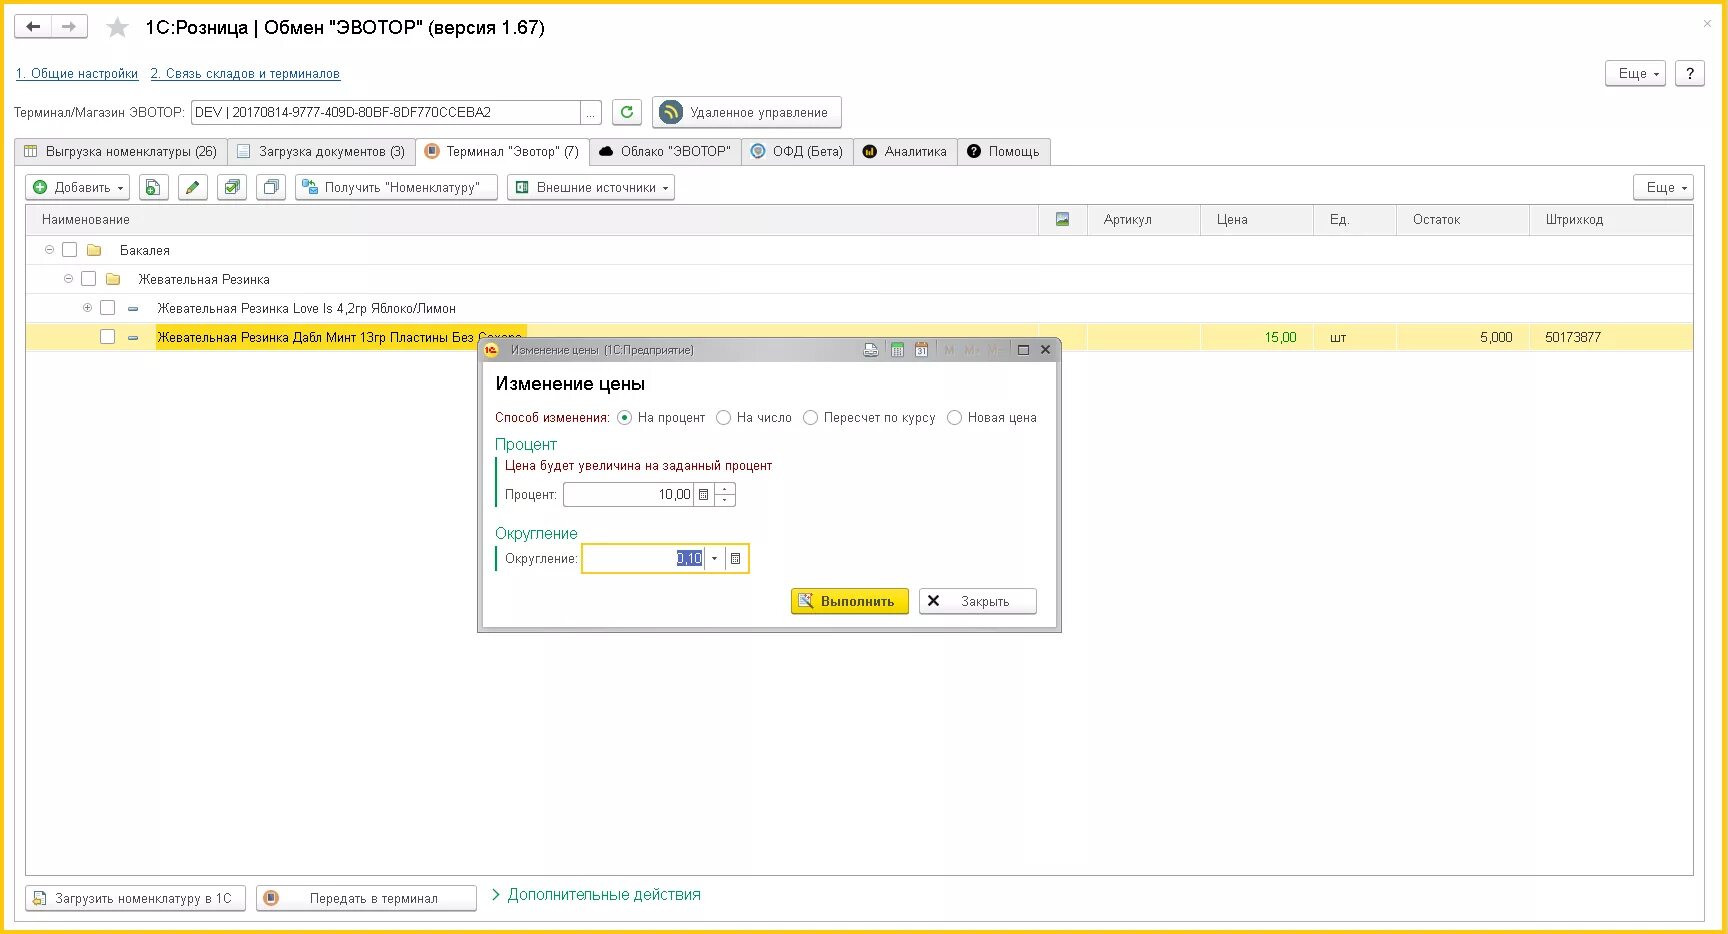
Task: Switch to the ОФД (Бета) tab
Action: coord(797,152)
